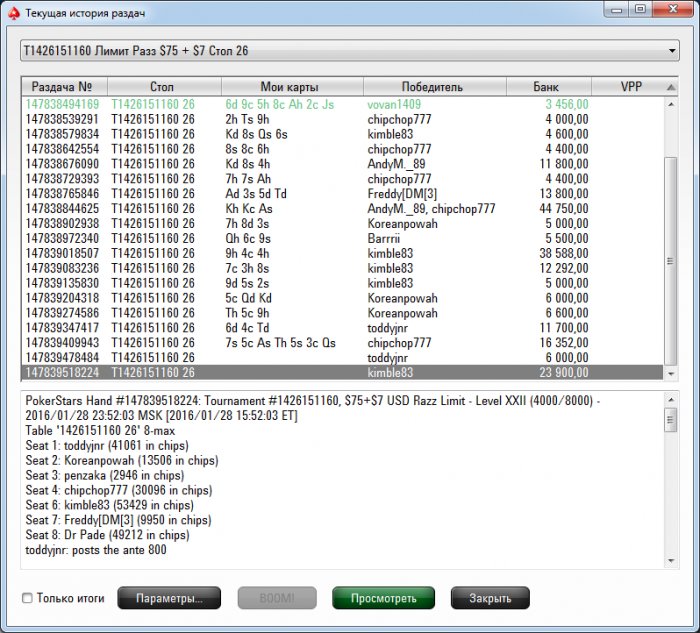Select hand row 147839083236
Screen dimensions: 700x633
[342, 268]
